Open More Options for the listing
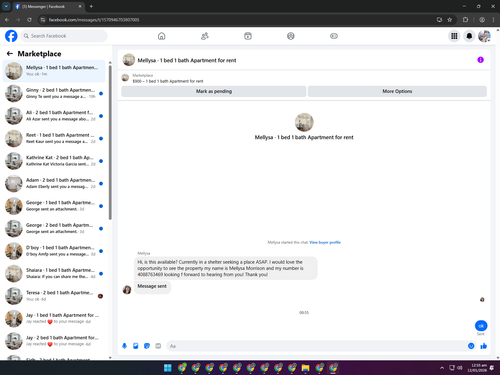Image resolution: width=500 pixels, height=375 pixels. click(397, 91)
